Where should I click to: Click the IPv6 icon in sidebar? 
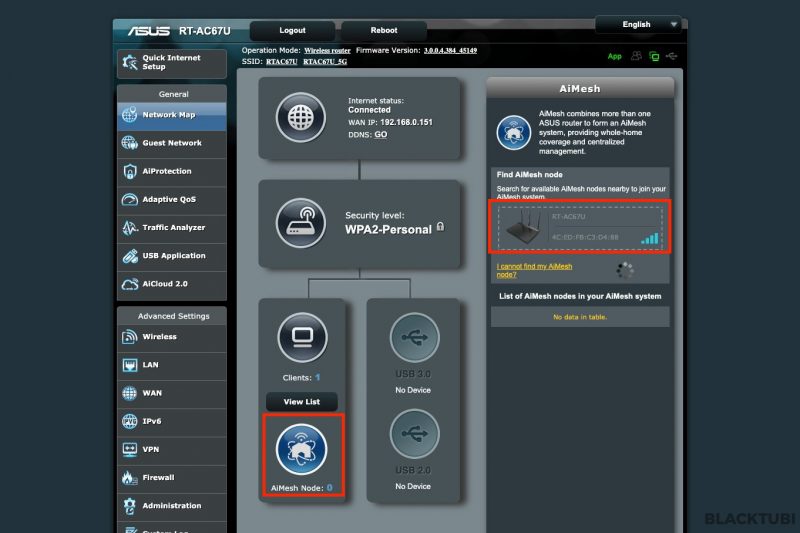tap(130, 421)
